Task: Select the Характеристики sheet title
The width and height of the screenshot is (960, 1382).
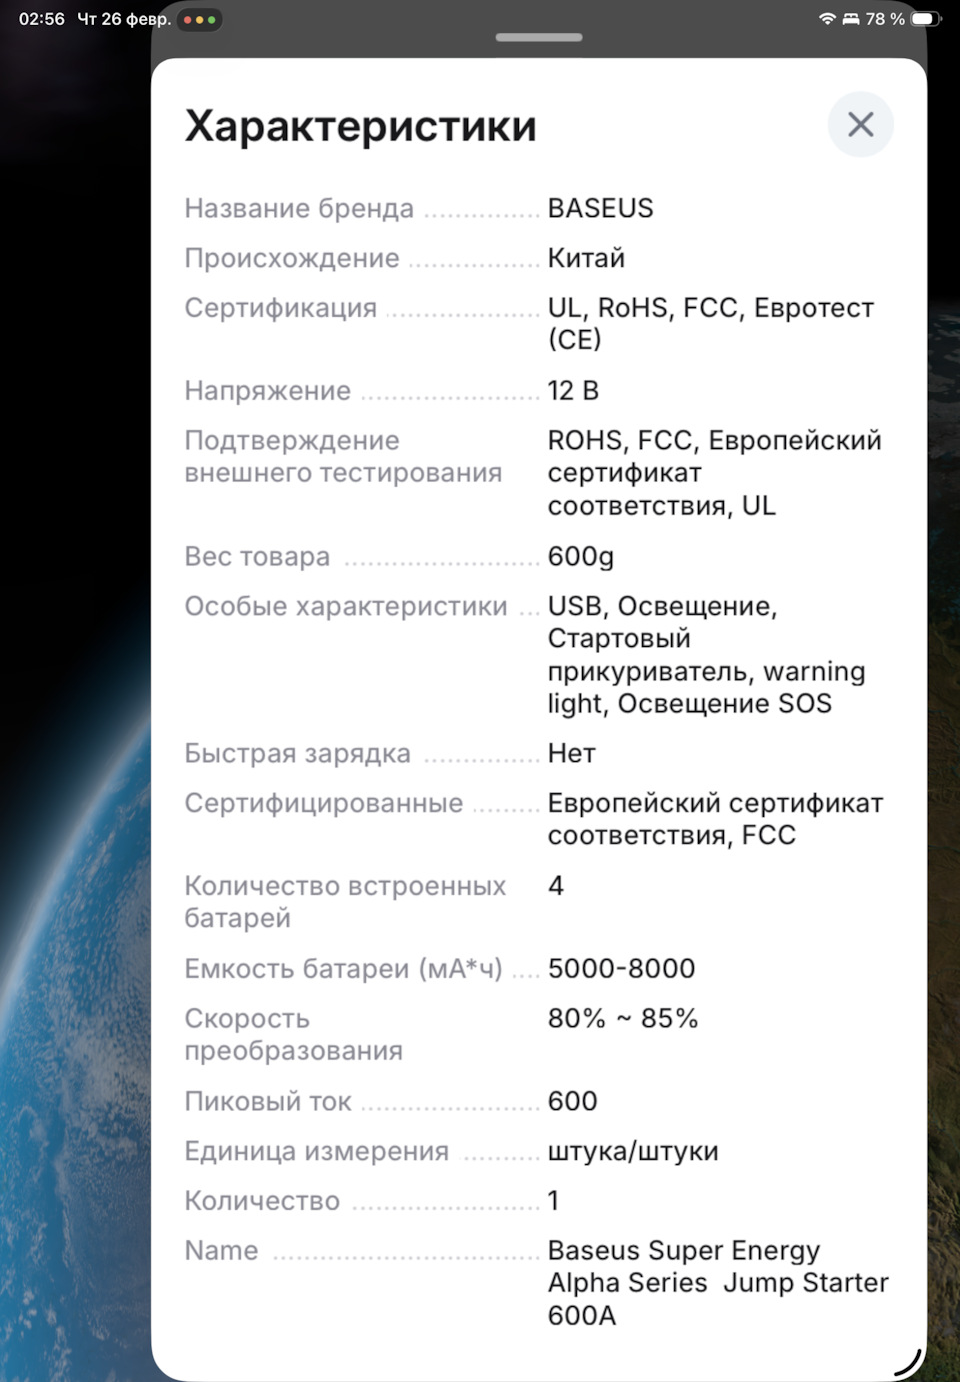Action: (360, 125)
